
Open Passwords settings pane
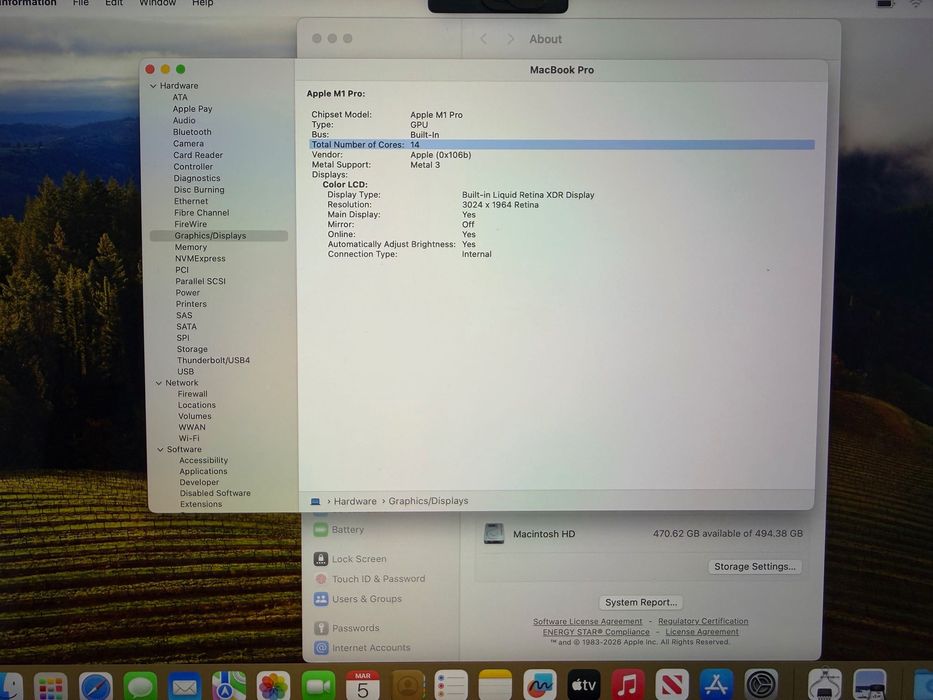[x=355, y=628]
